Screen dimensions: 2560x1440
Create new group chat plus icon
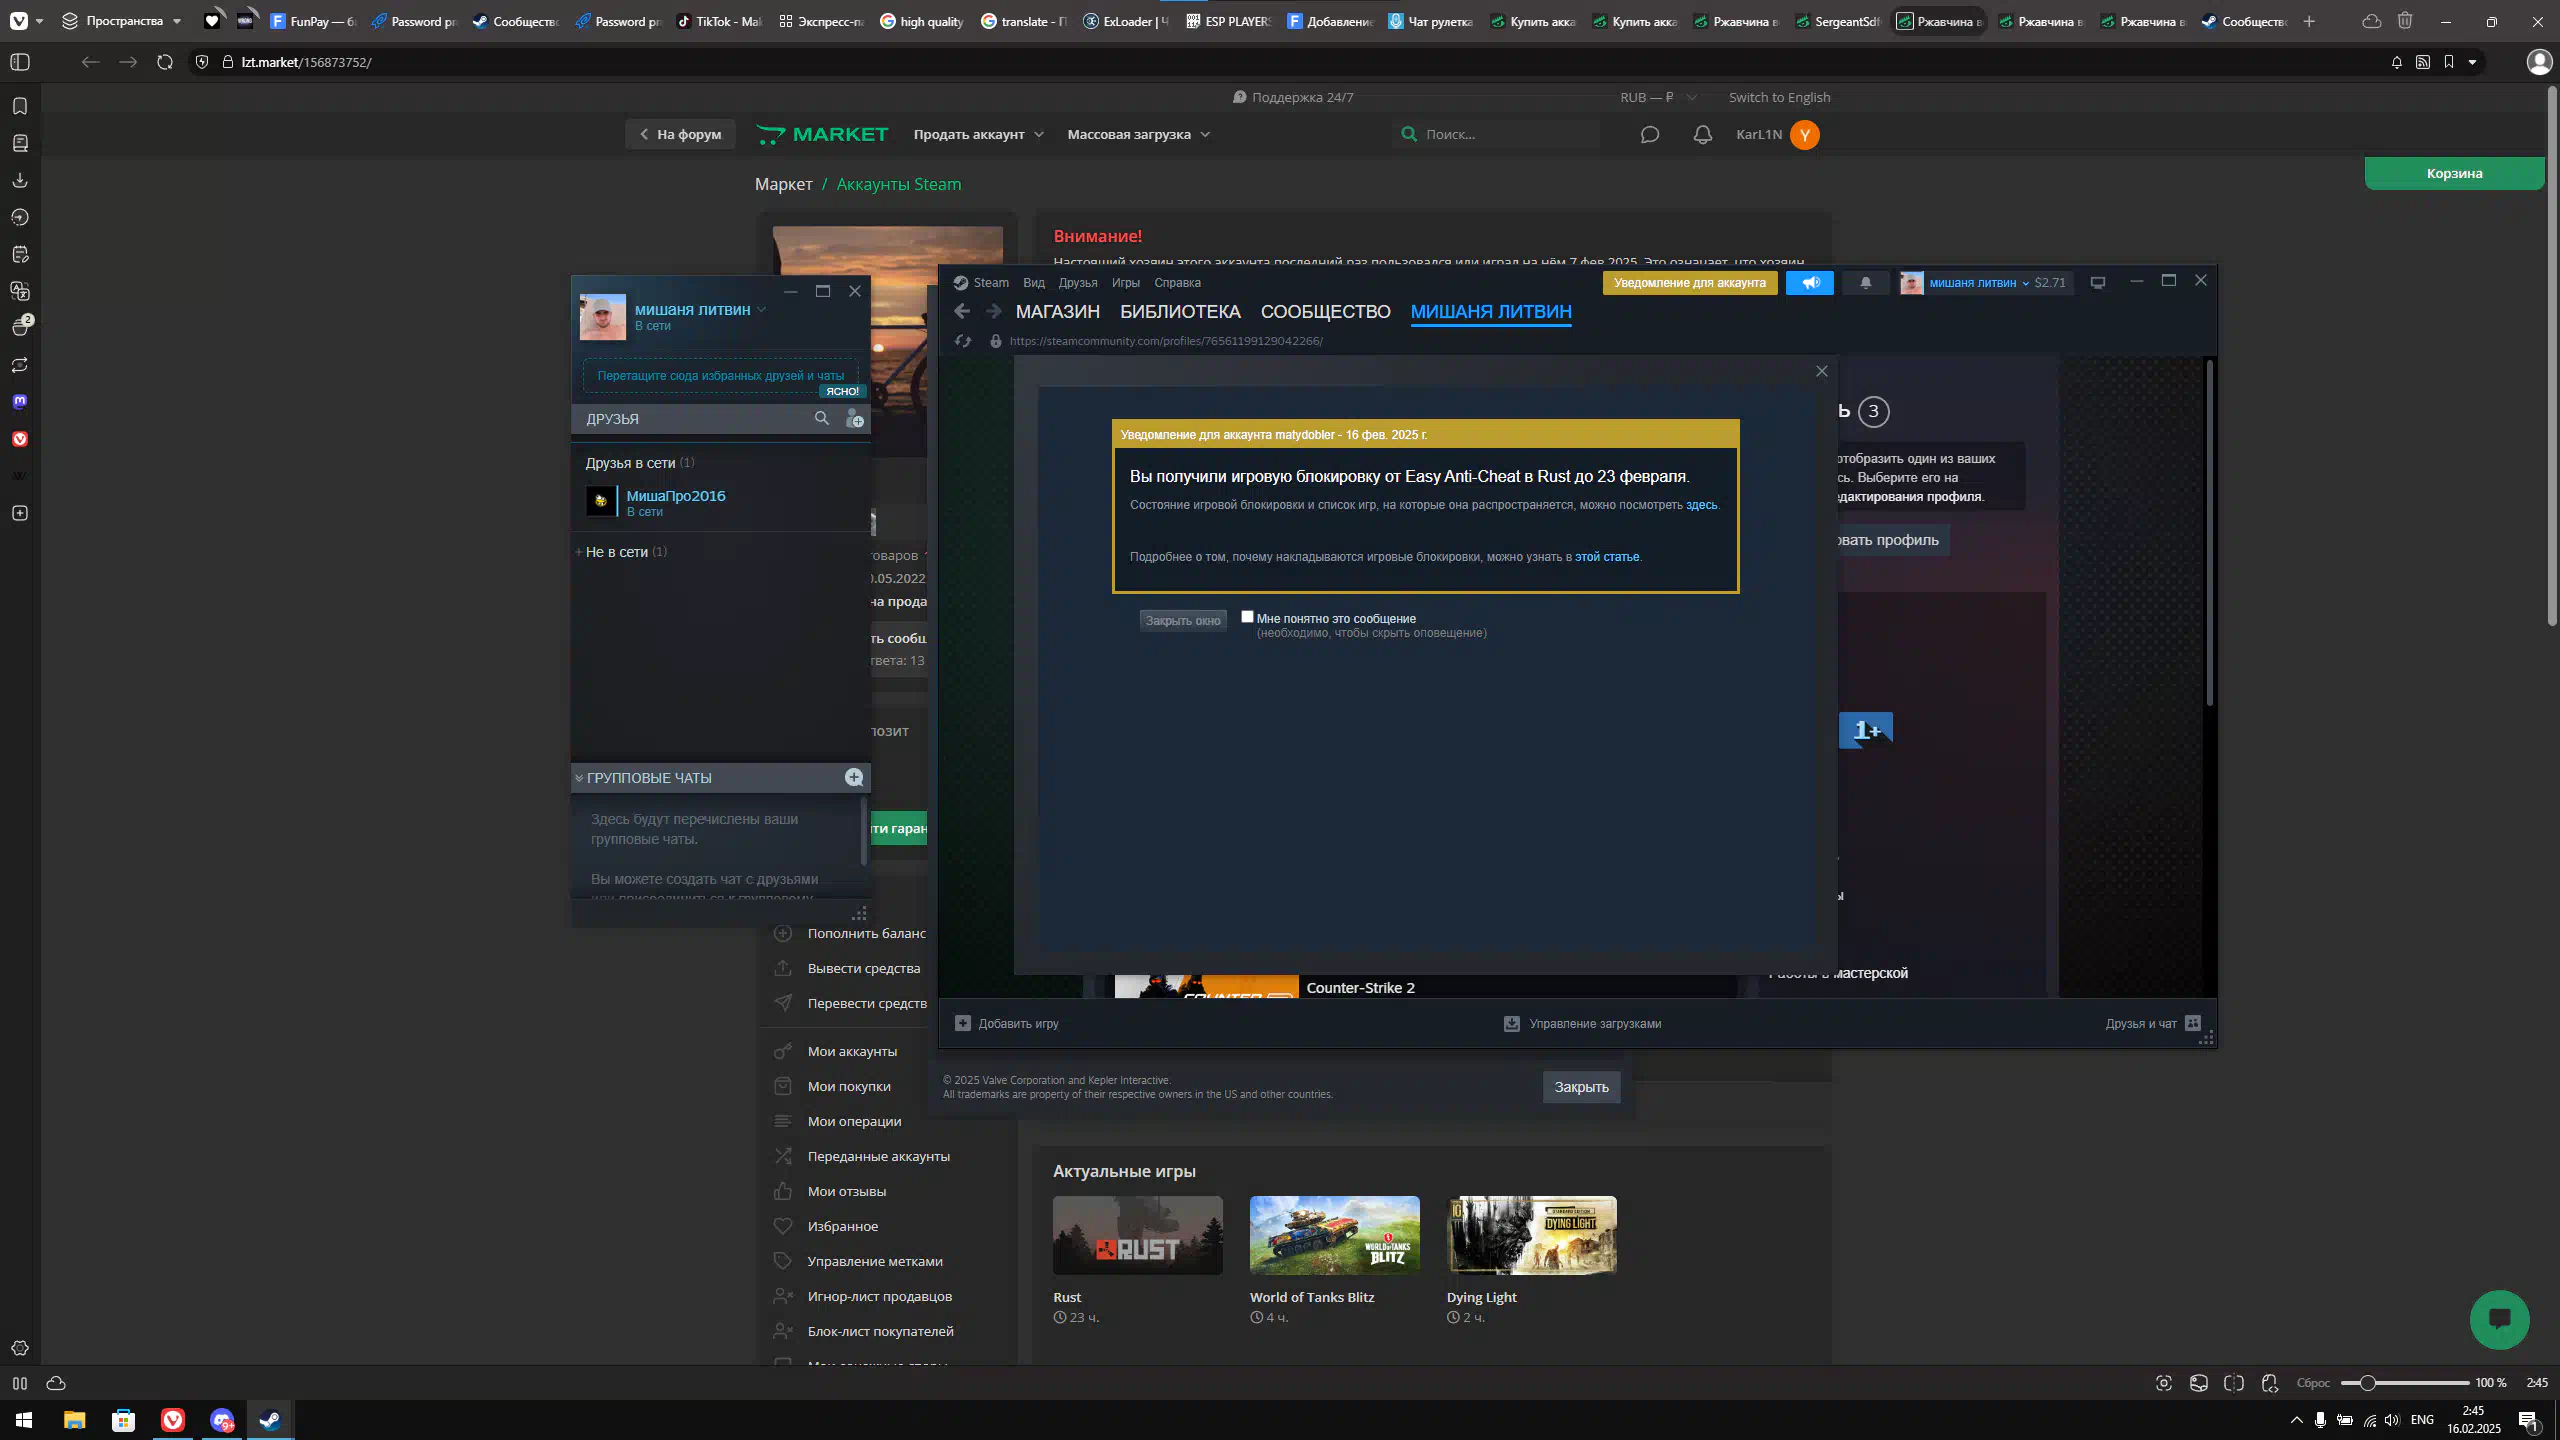point(854,778)
